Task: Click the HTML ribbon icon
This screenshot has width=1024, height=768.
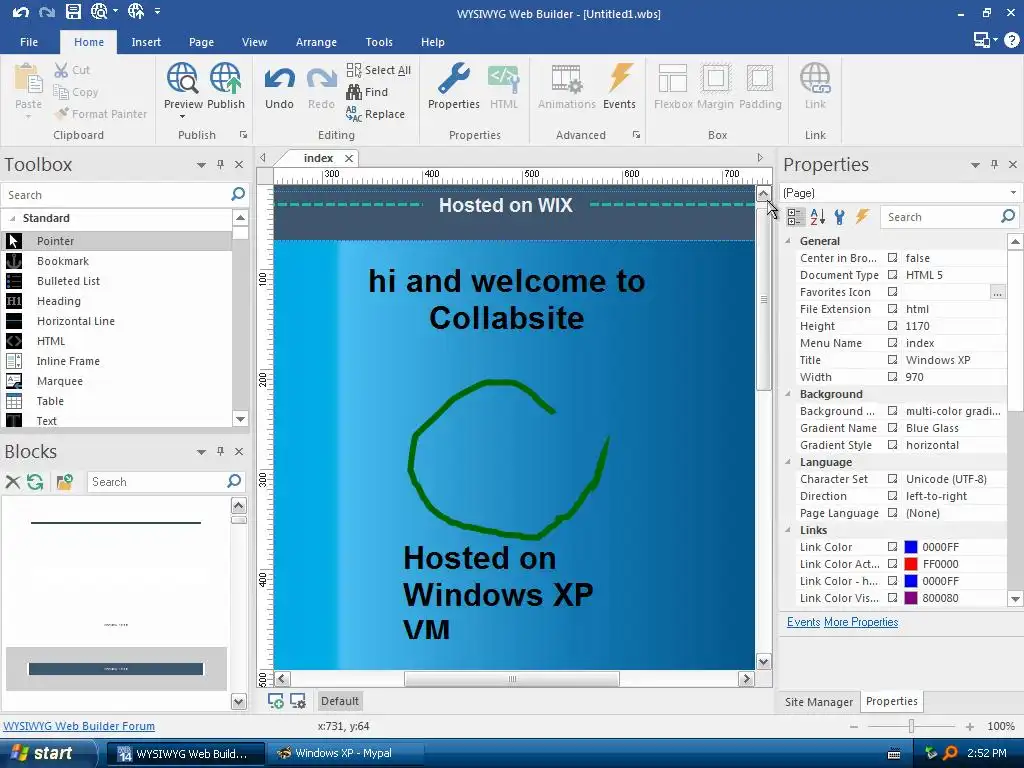Action: point(504,78)
